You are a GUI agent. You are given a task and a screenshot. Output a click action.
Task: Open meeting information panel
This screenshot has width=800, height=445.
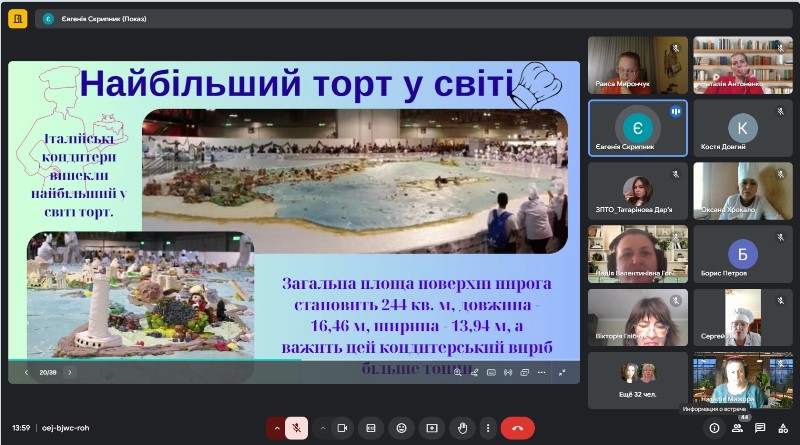click(714, 428)
